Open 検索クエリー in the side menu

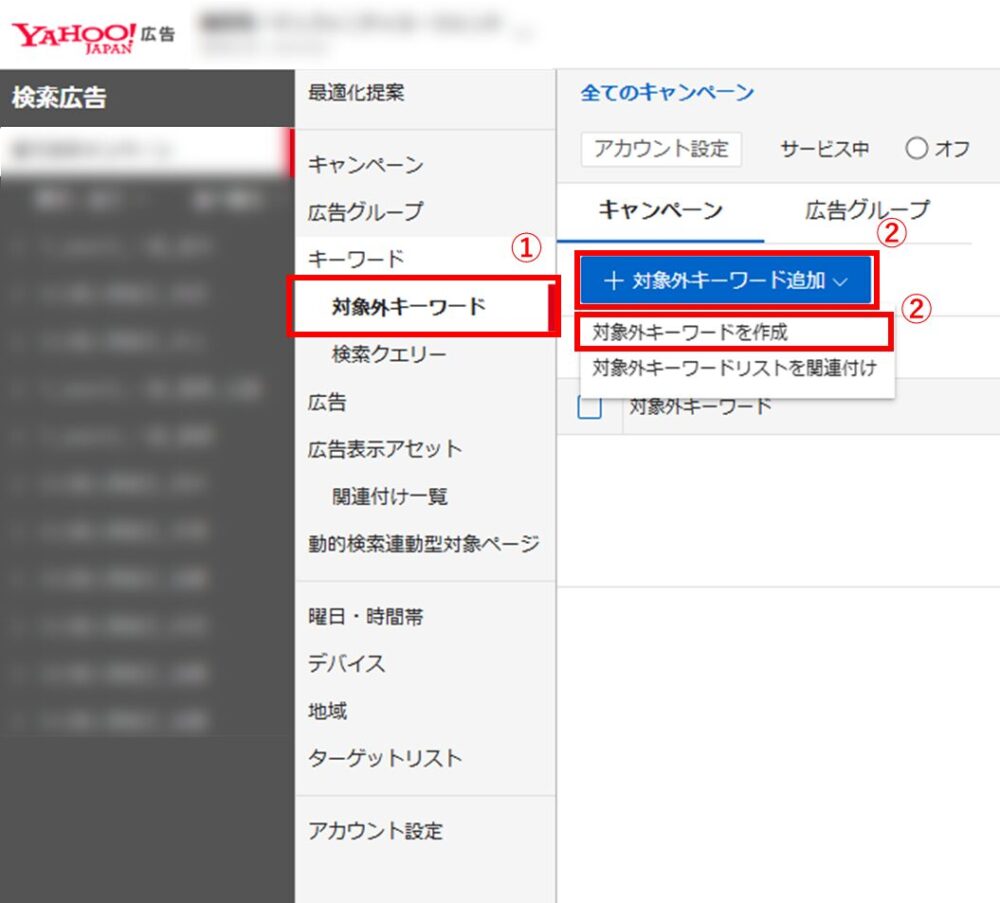pos(389,355)
